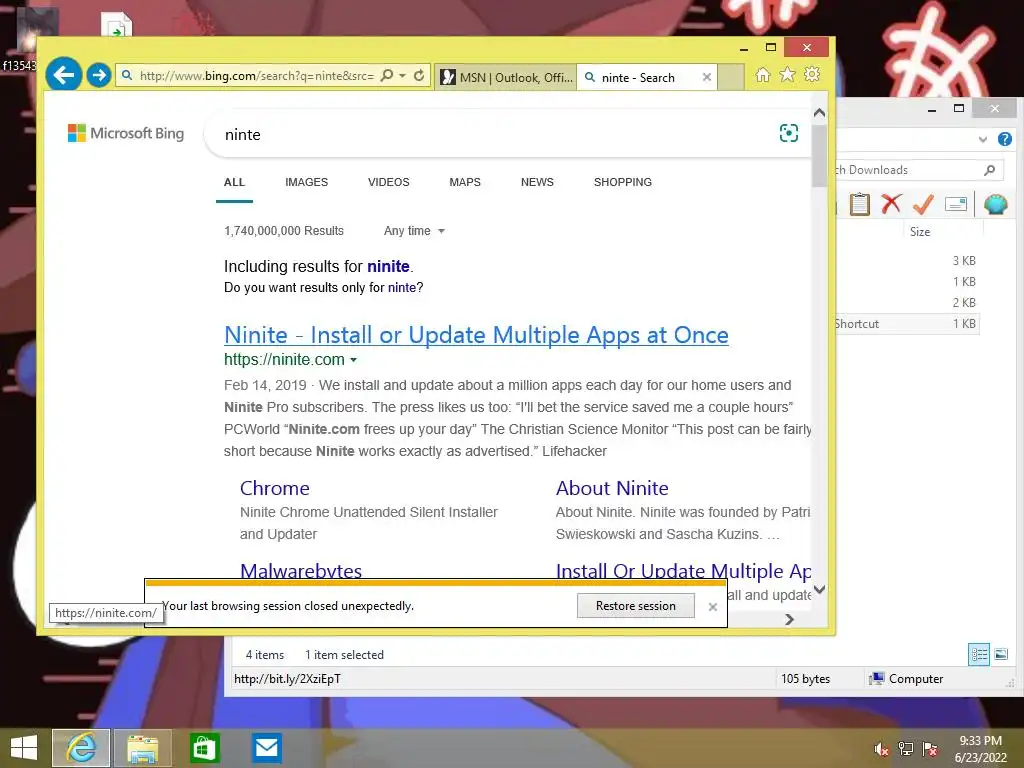Image resolution: width=1024 pixels, height=768 pixels.
Task: Click the address bar search magnifier
Action: pos(387,75)
